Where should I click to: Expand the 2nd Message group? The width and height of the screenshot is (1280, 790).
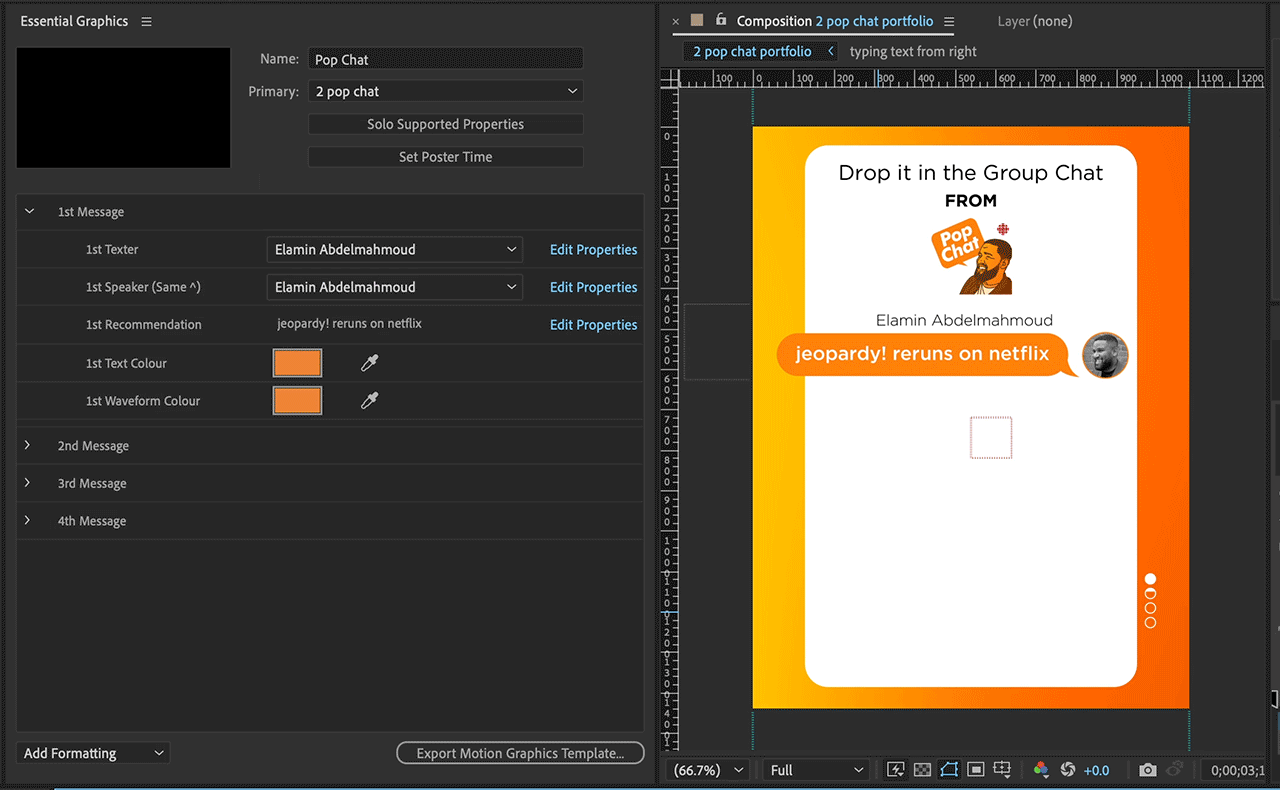[x=28, y=445]
